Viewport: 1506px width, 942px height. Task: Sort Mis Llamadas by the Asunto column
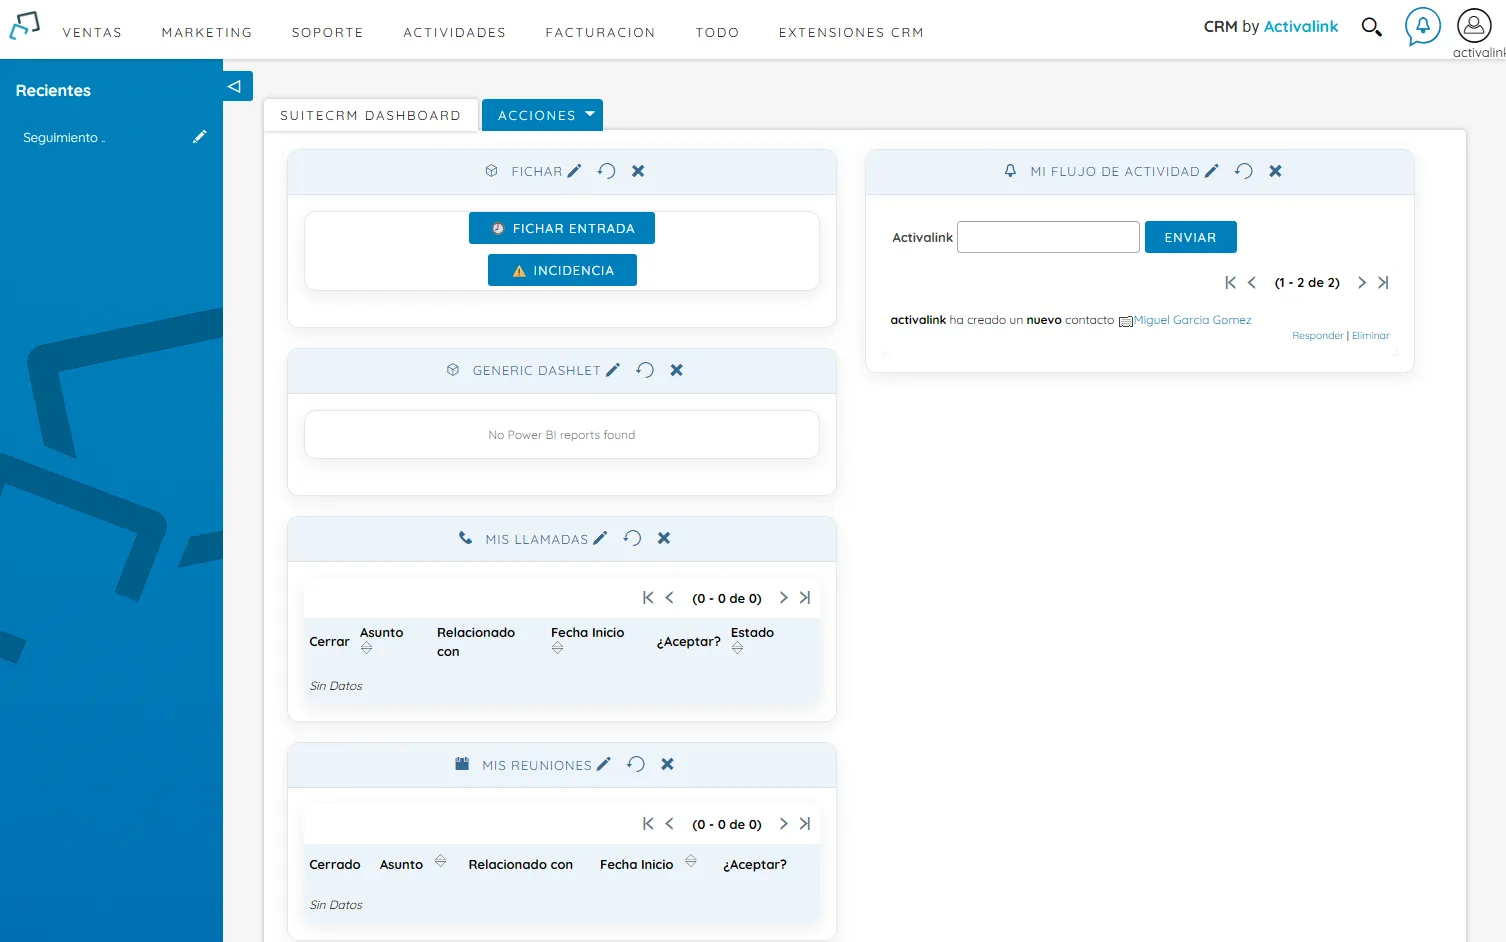click(366, 648)
